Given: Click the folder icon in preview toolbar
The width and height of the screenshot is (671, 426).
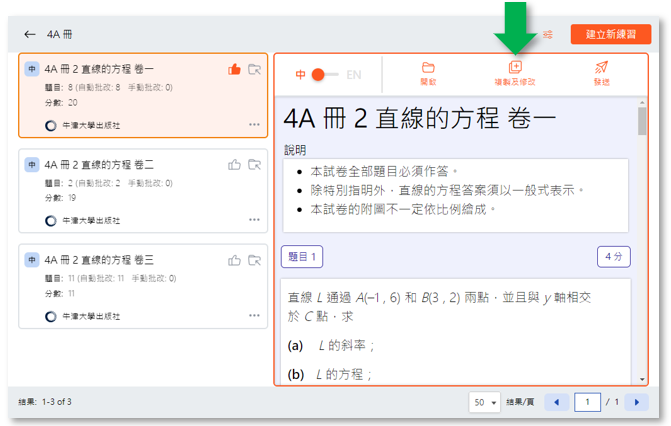Looking at the screenshot, I should click(x=428, y=68).
